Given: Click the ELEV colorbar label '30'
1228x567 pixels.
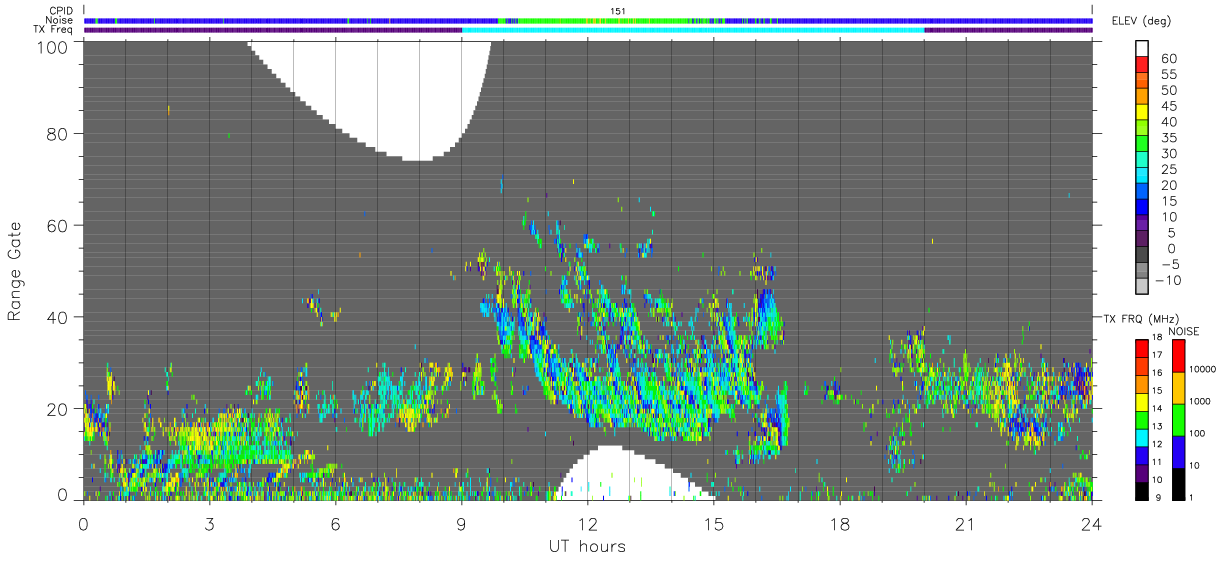Looking at the screenshot, I should point(1169,154).
